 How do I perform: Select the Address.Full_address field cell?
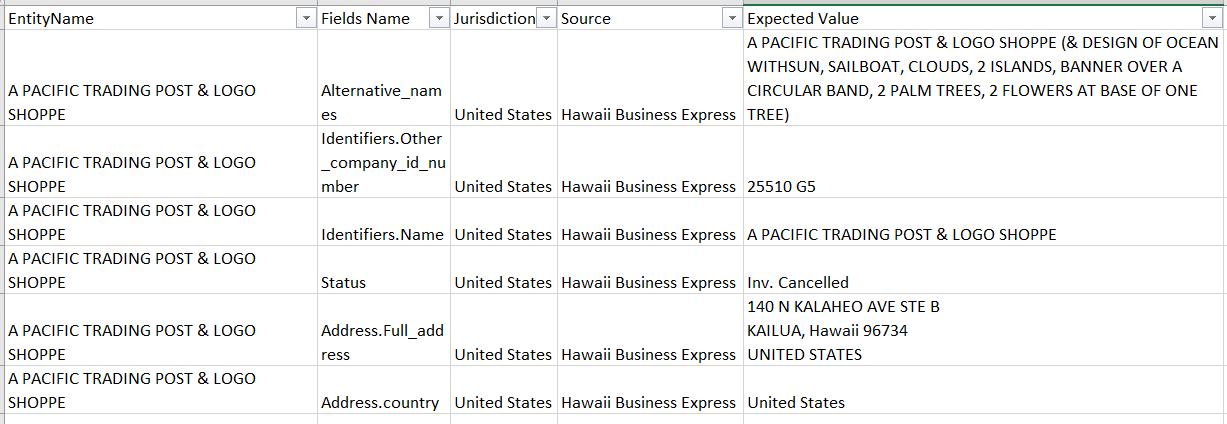[x=382, y=342]
